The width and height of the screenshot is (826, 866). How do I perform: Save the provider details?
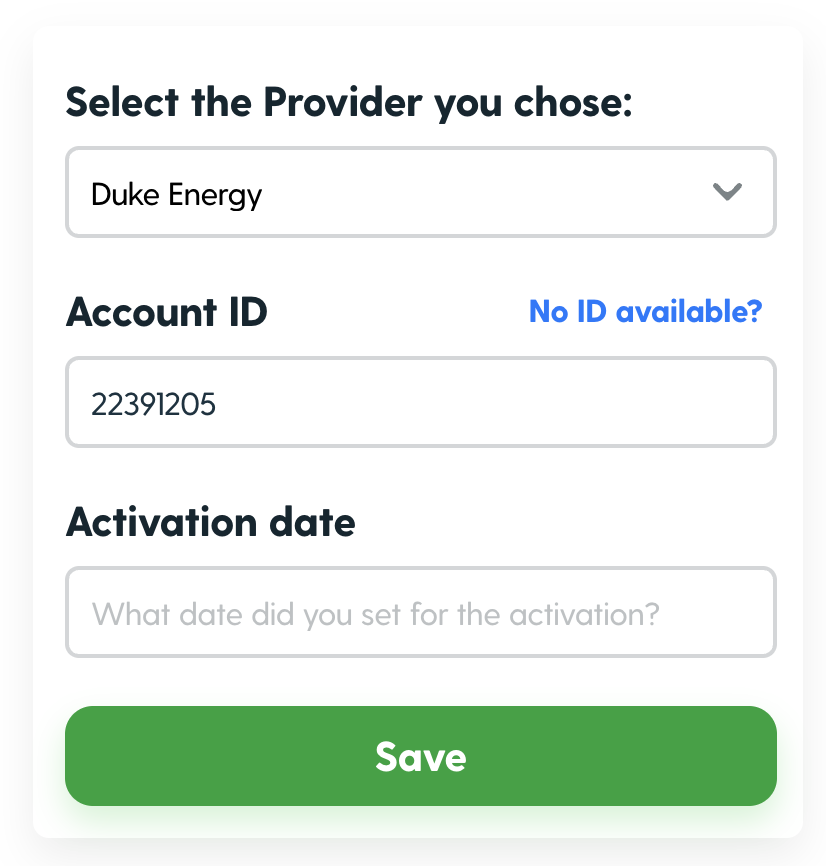click(421, 756)
